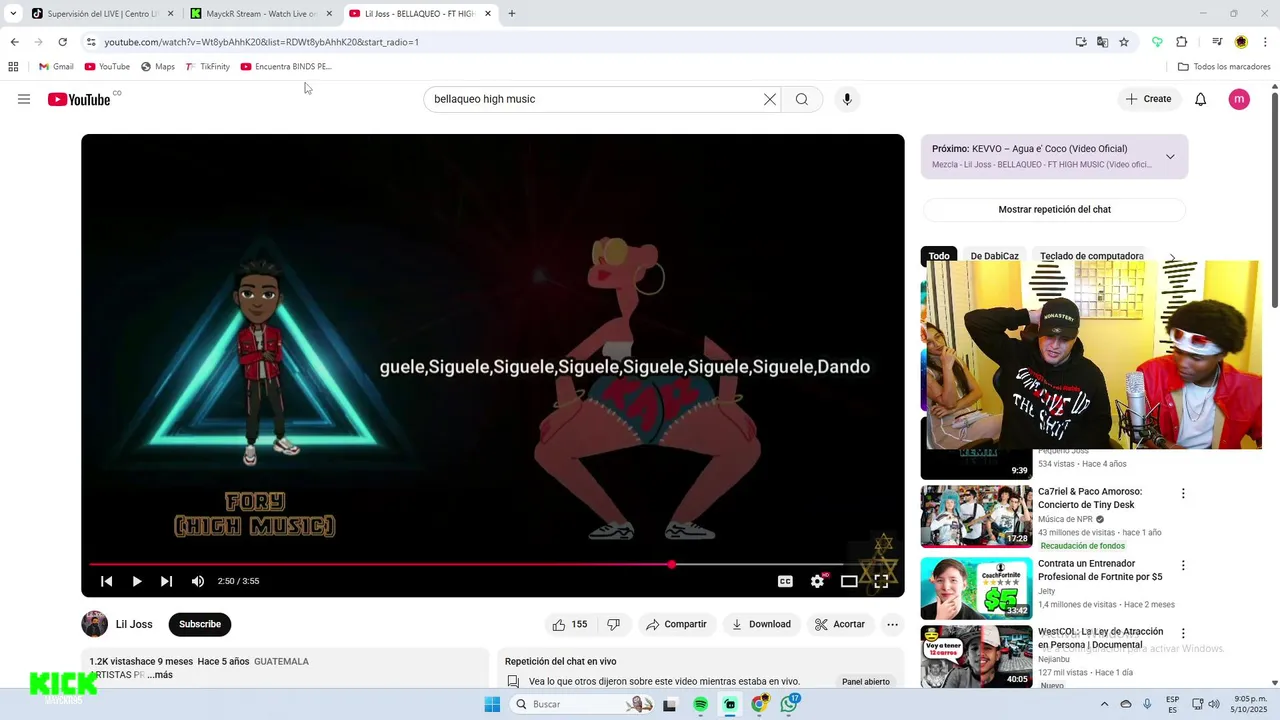Go back in browser history
Screen dimensions: 1280x720
click(x=14, y=42)
